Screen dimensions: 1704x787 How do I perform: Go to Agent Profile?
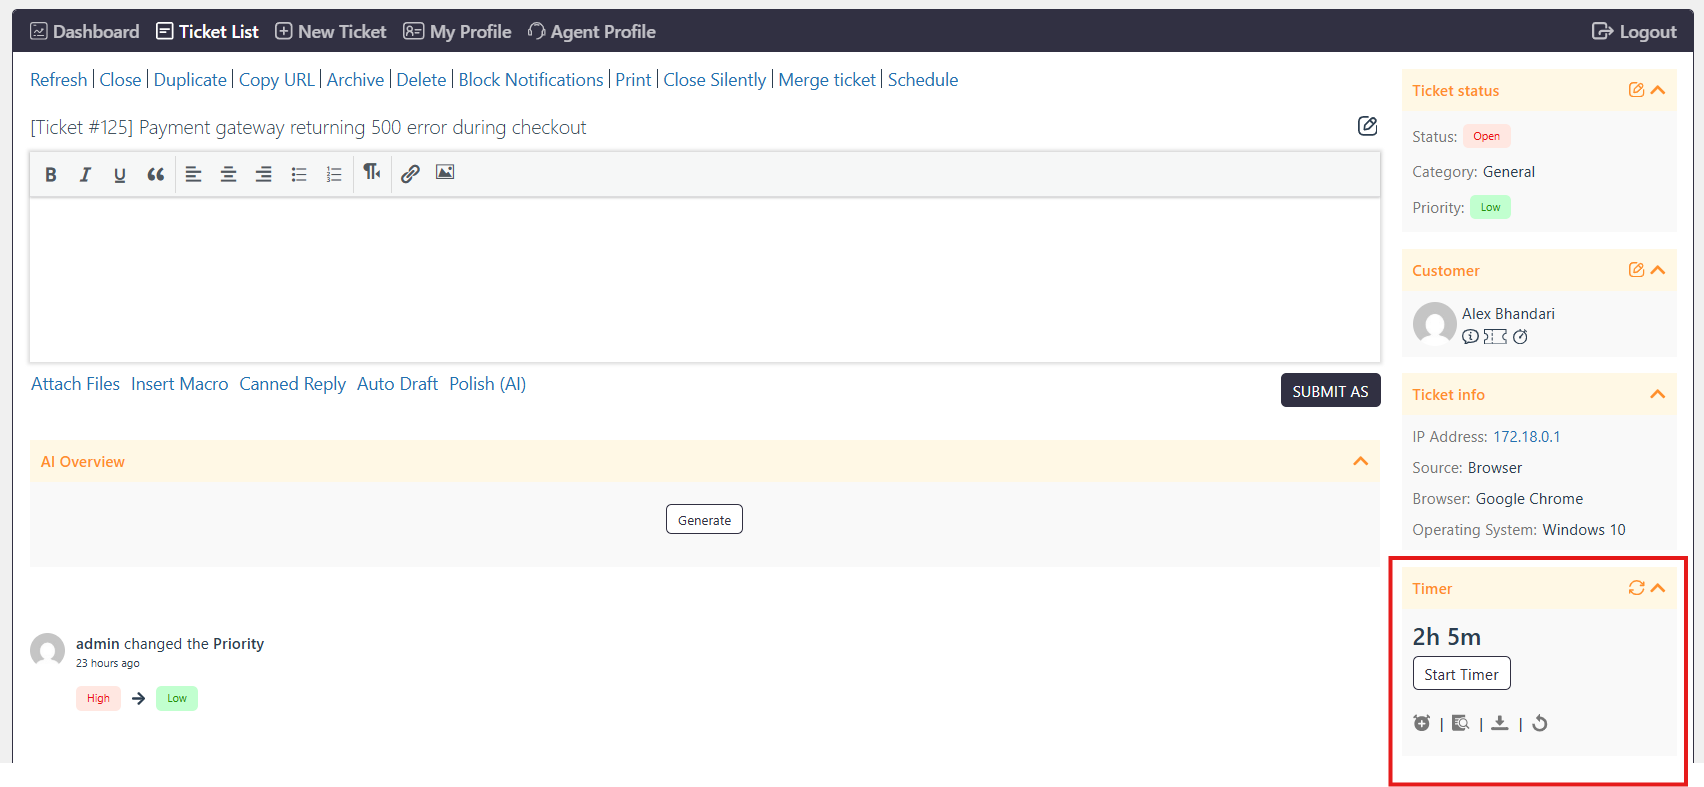pos(592,31)
